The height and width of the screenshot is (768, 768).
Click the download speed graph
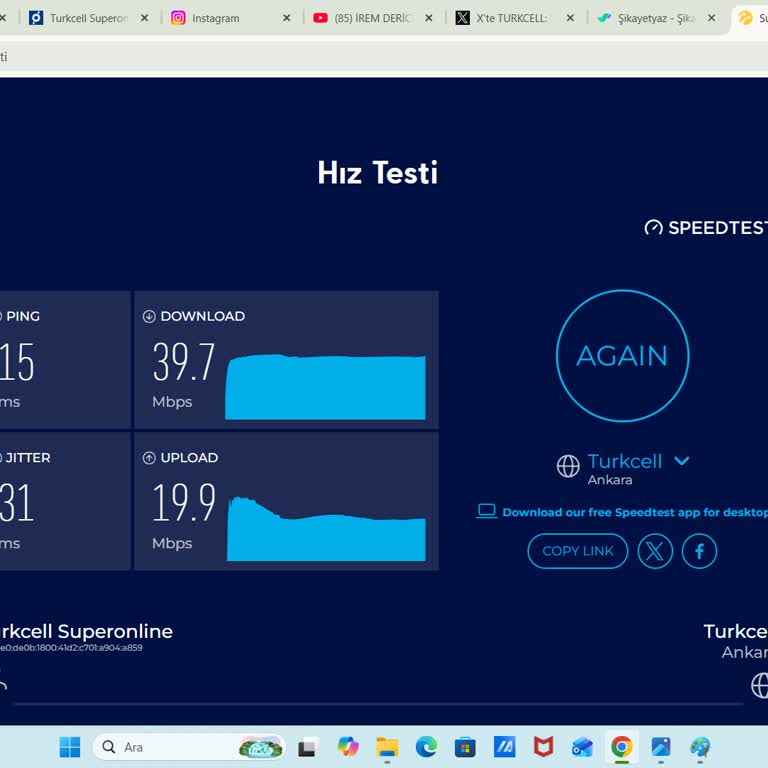point(325,386)
